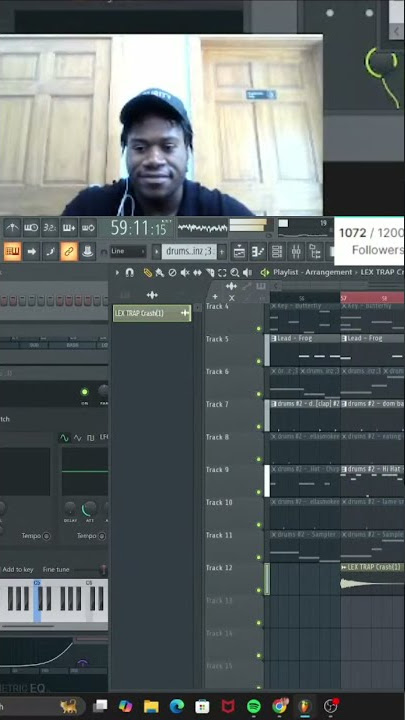Image resolution: width=405 pixels, height=720 pixels.
Task: Click the Add to key option
Action: 18,569
